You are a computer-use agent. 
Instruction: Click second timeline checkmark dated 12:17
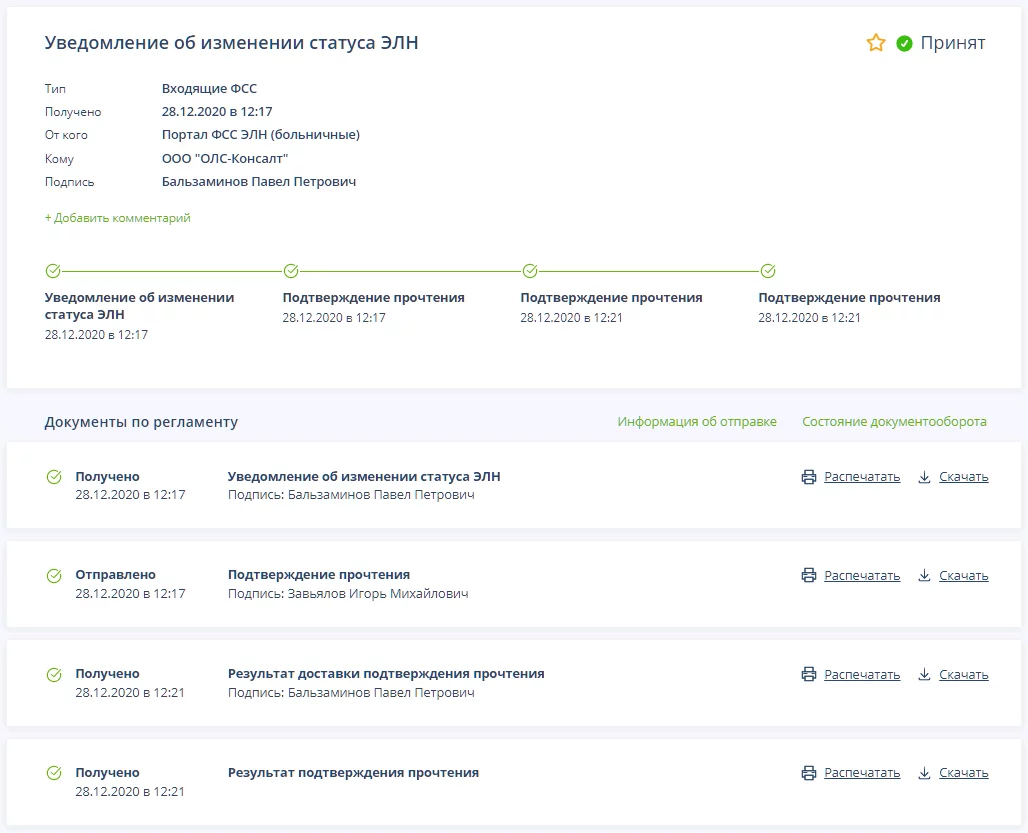[291, 271]
